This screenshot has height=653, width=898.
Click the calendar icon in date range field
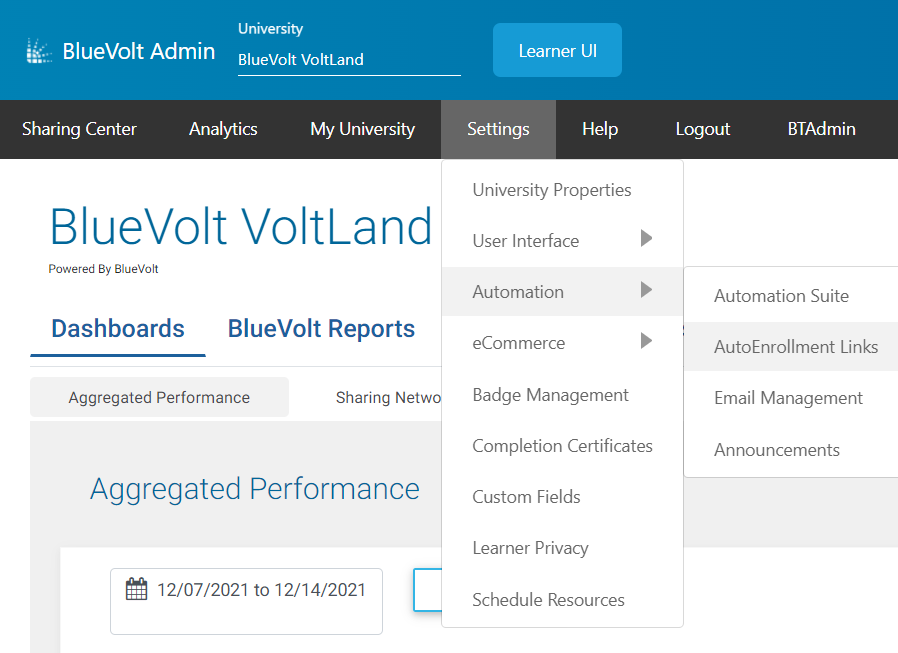(136, 589)
